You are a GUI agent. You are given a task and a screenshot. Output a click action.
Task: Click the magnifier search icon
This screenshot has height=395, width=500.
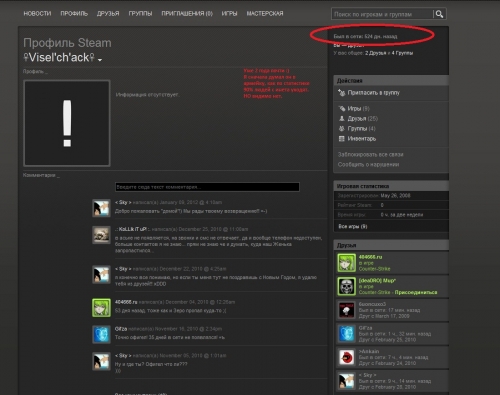tap(439, 14)
